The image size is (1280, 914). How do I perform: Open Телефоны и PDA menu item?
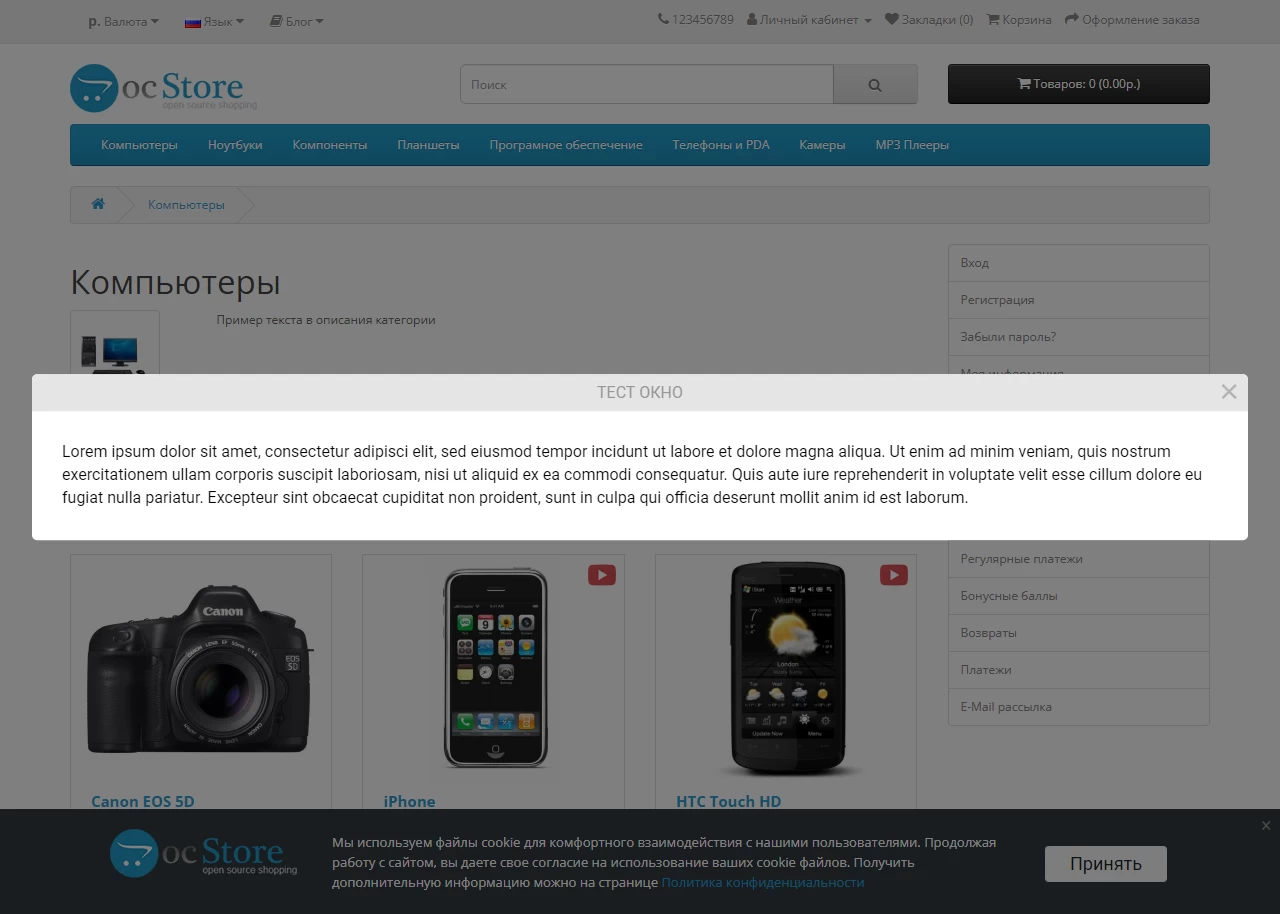[721, 145]
